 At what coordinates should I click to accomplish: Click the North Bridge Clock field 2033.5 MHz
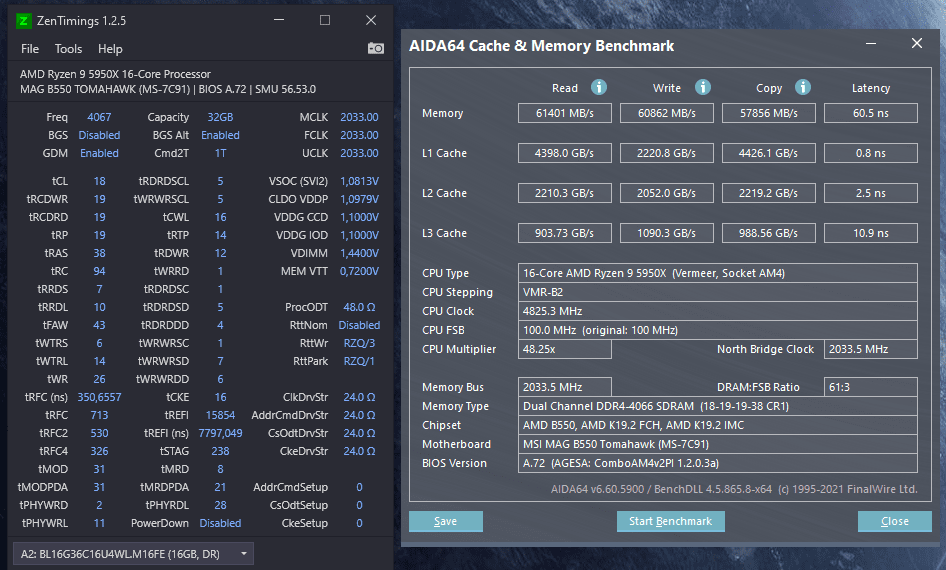pyautogui.click(x=871, y=349)
